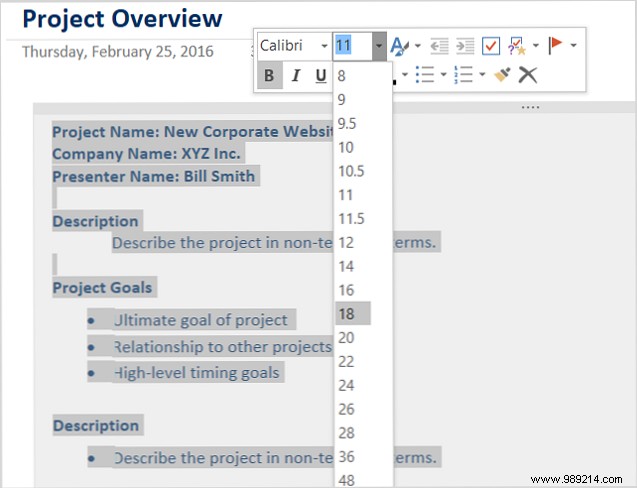
Task: Open the Styles icon with brush
Action: [x=400, y=46]
